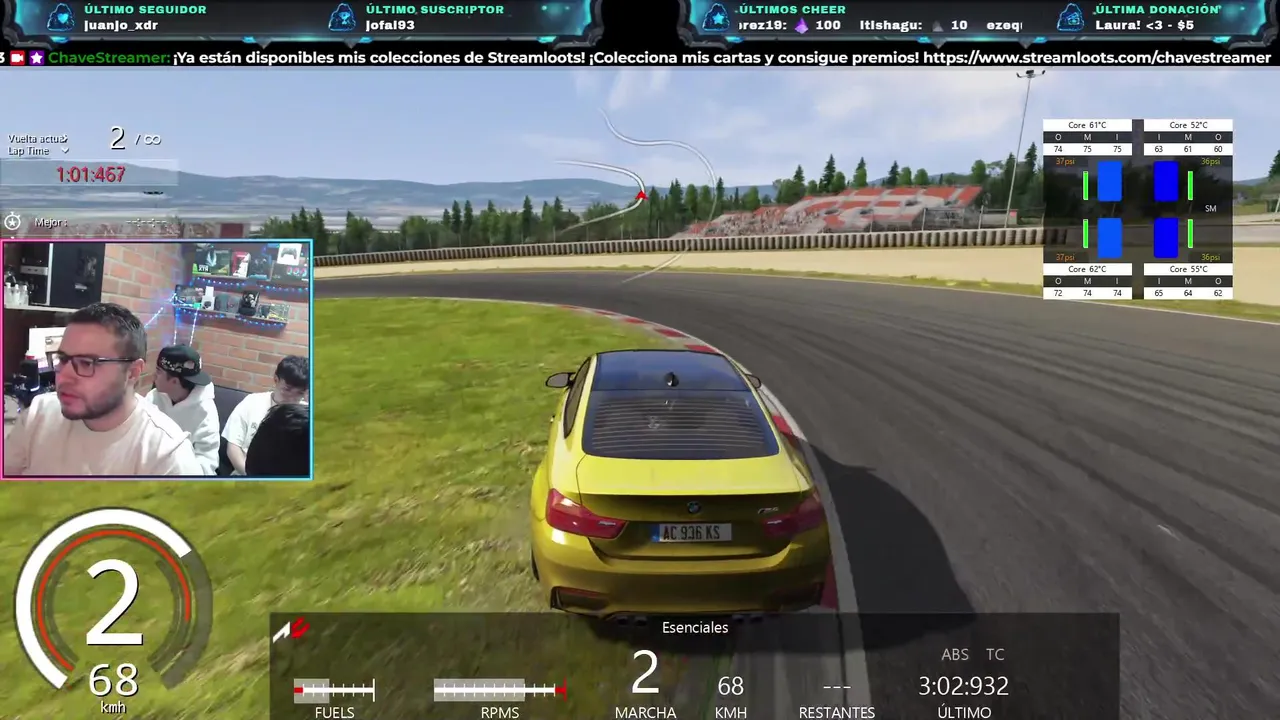Click the gray bits icon beside 10
The image size is (1280, 720).
coord(937,25)
